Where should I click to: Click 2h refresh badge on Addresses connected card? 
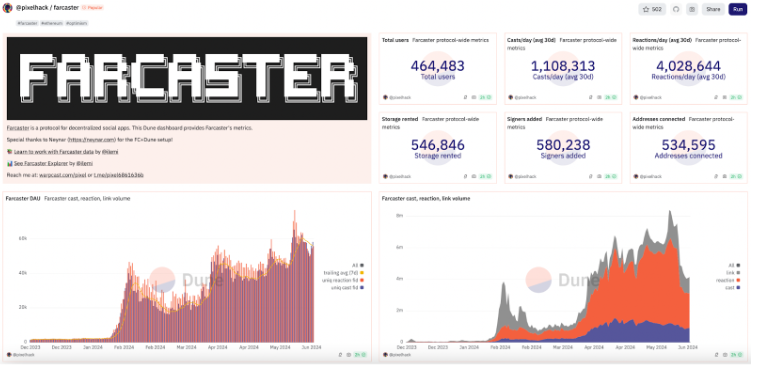pos(735,177)
